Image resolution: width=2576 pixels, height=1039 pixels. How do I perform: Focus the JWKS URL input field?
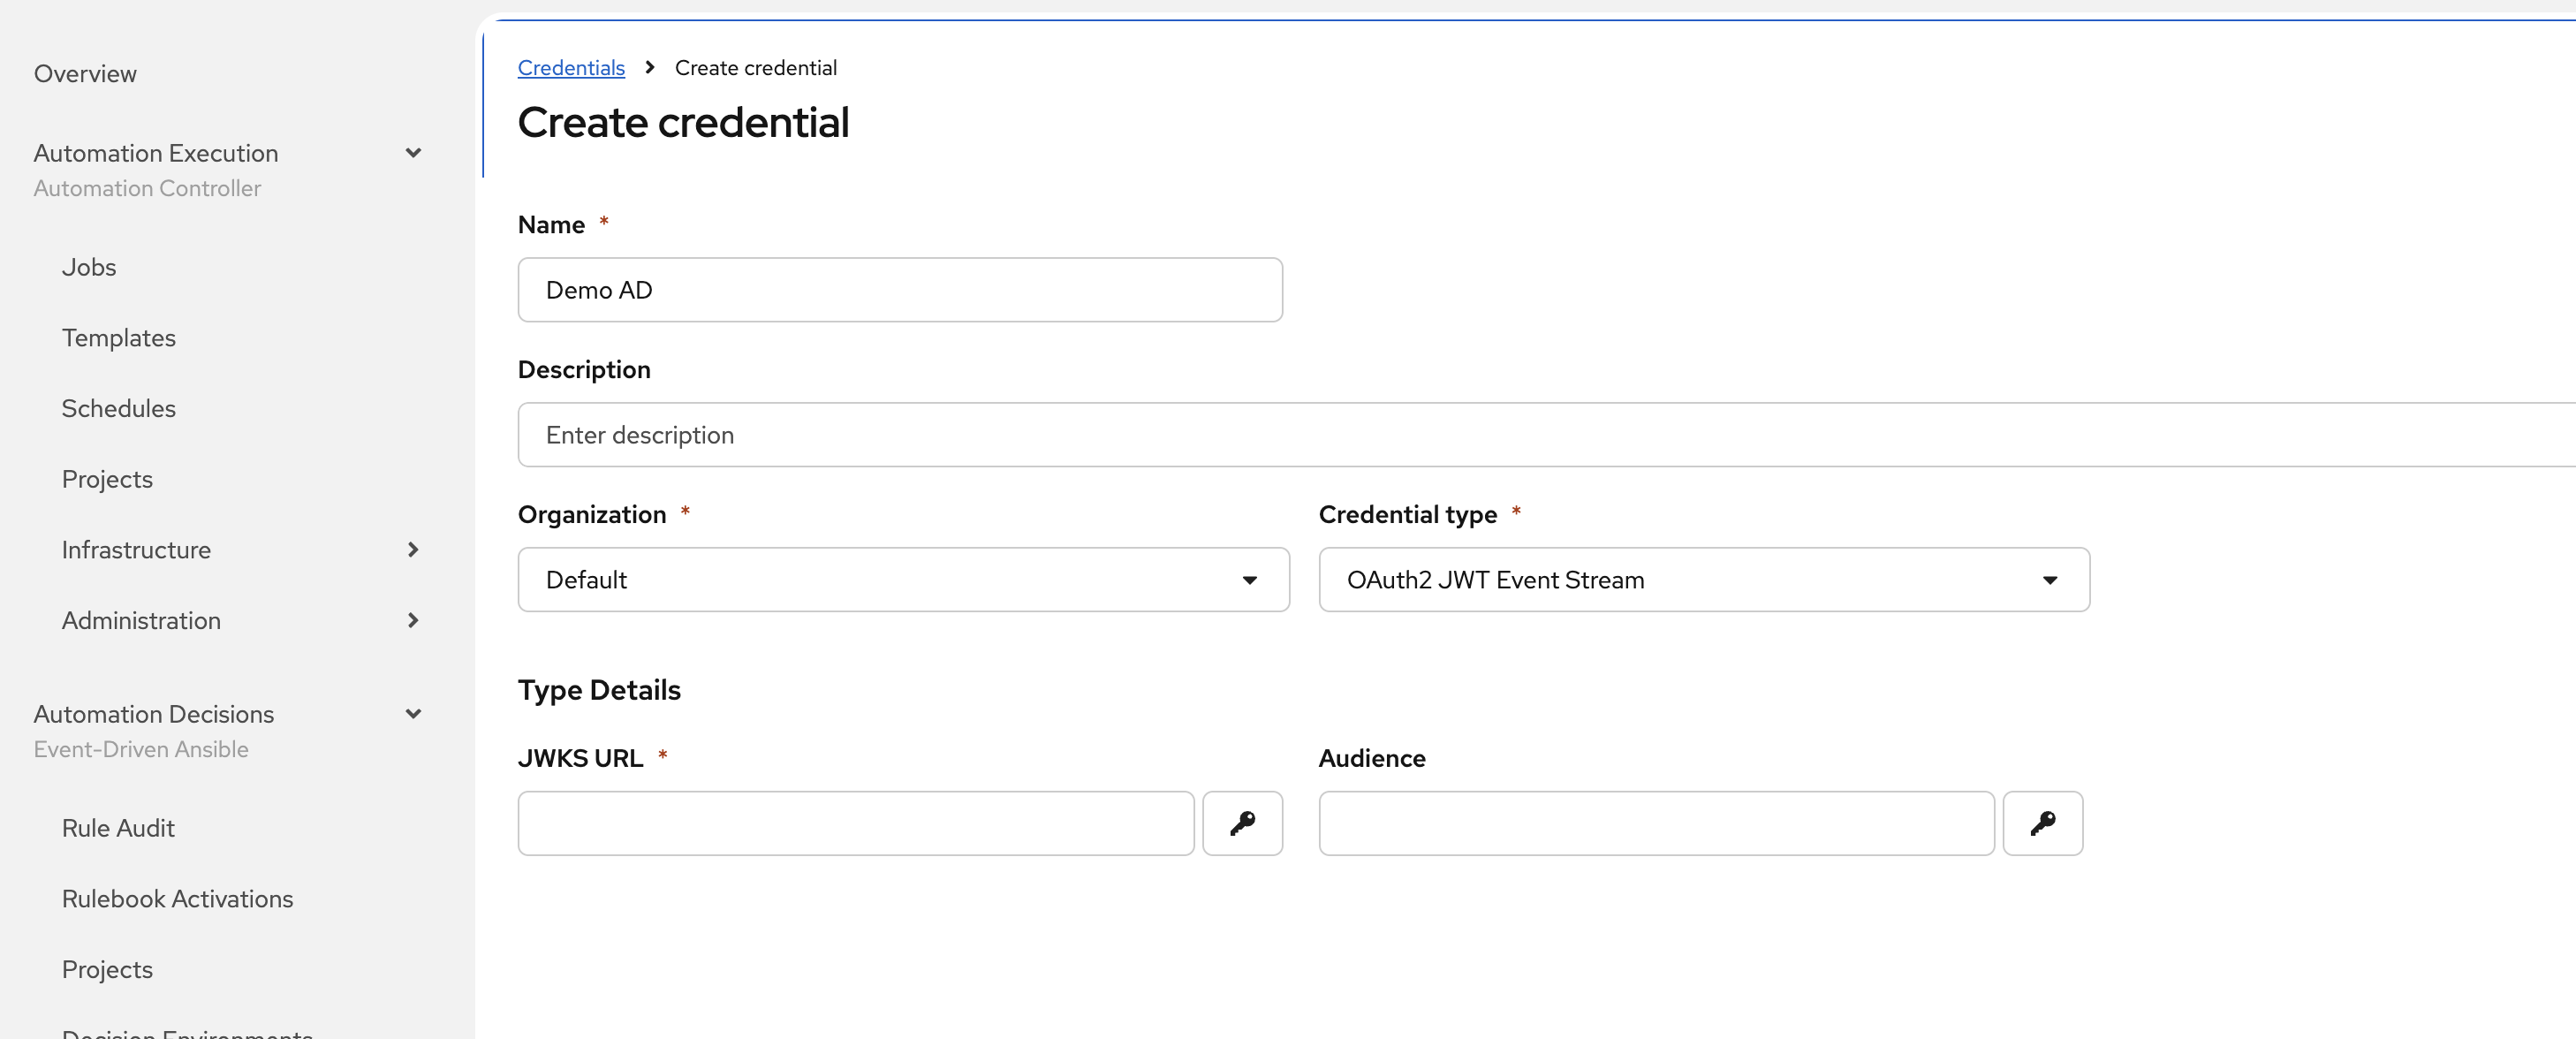pyautogui.click(x=856, y=823)
